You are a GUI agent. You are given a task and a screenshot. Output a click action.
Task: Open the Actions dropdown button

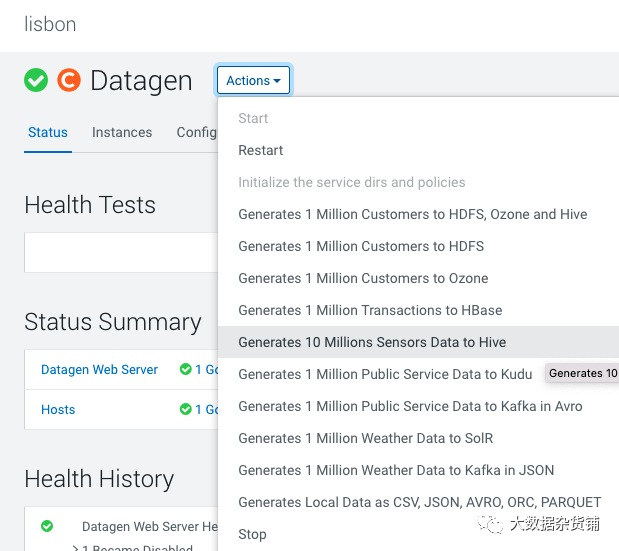point(253,80)
